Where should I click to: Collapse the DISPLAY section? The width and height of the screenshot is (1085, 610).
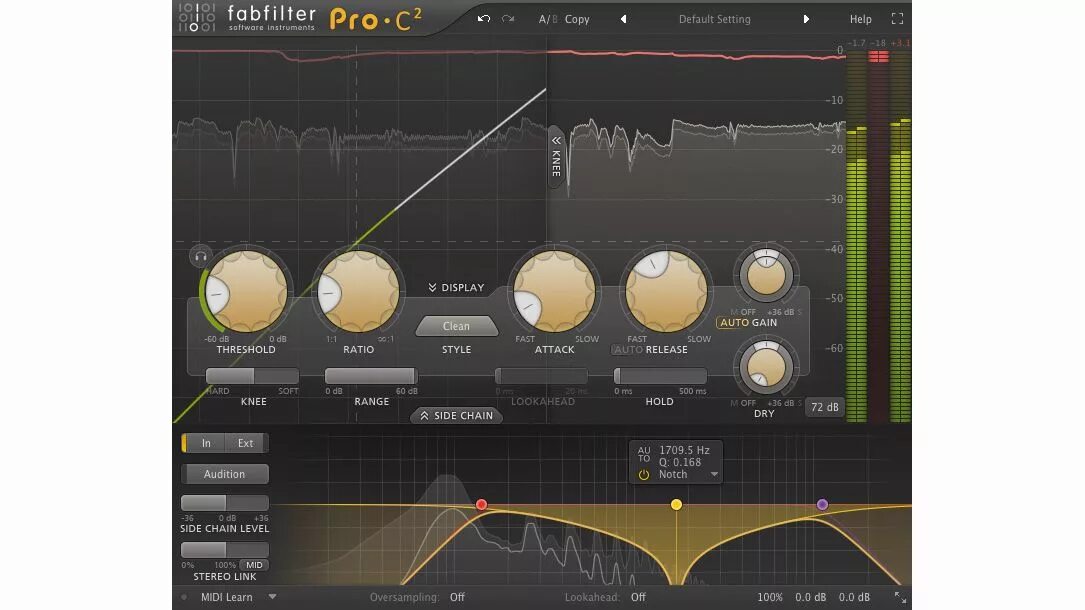pyautogui.click(x=456, y=288)
